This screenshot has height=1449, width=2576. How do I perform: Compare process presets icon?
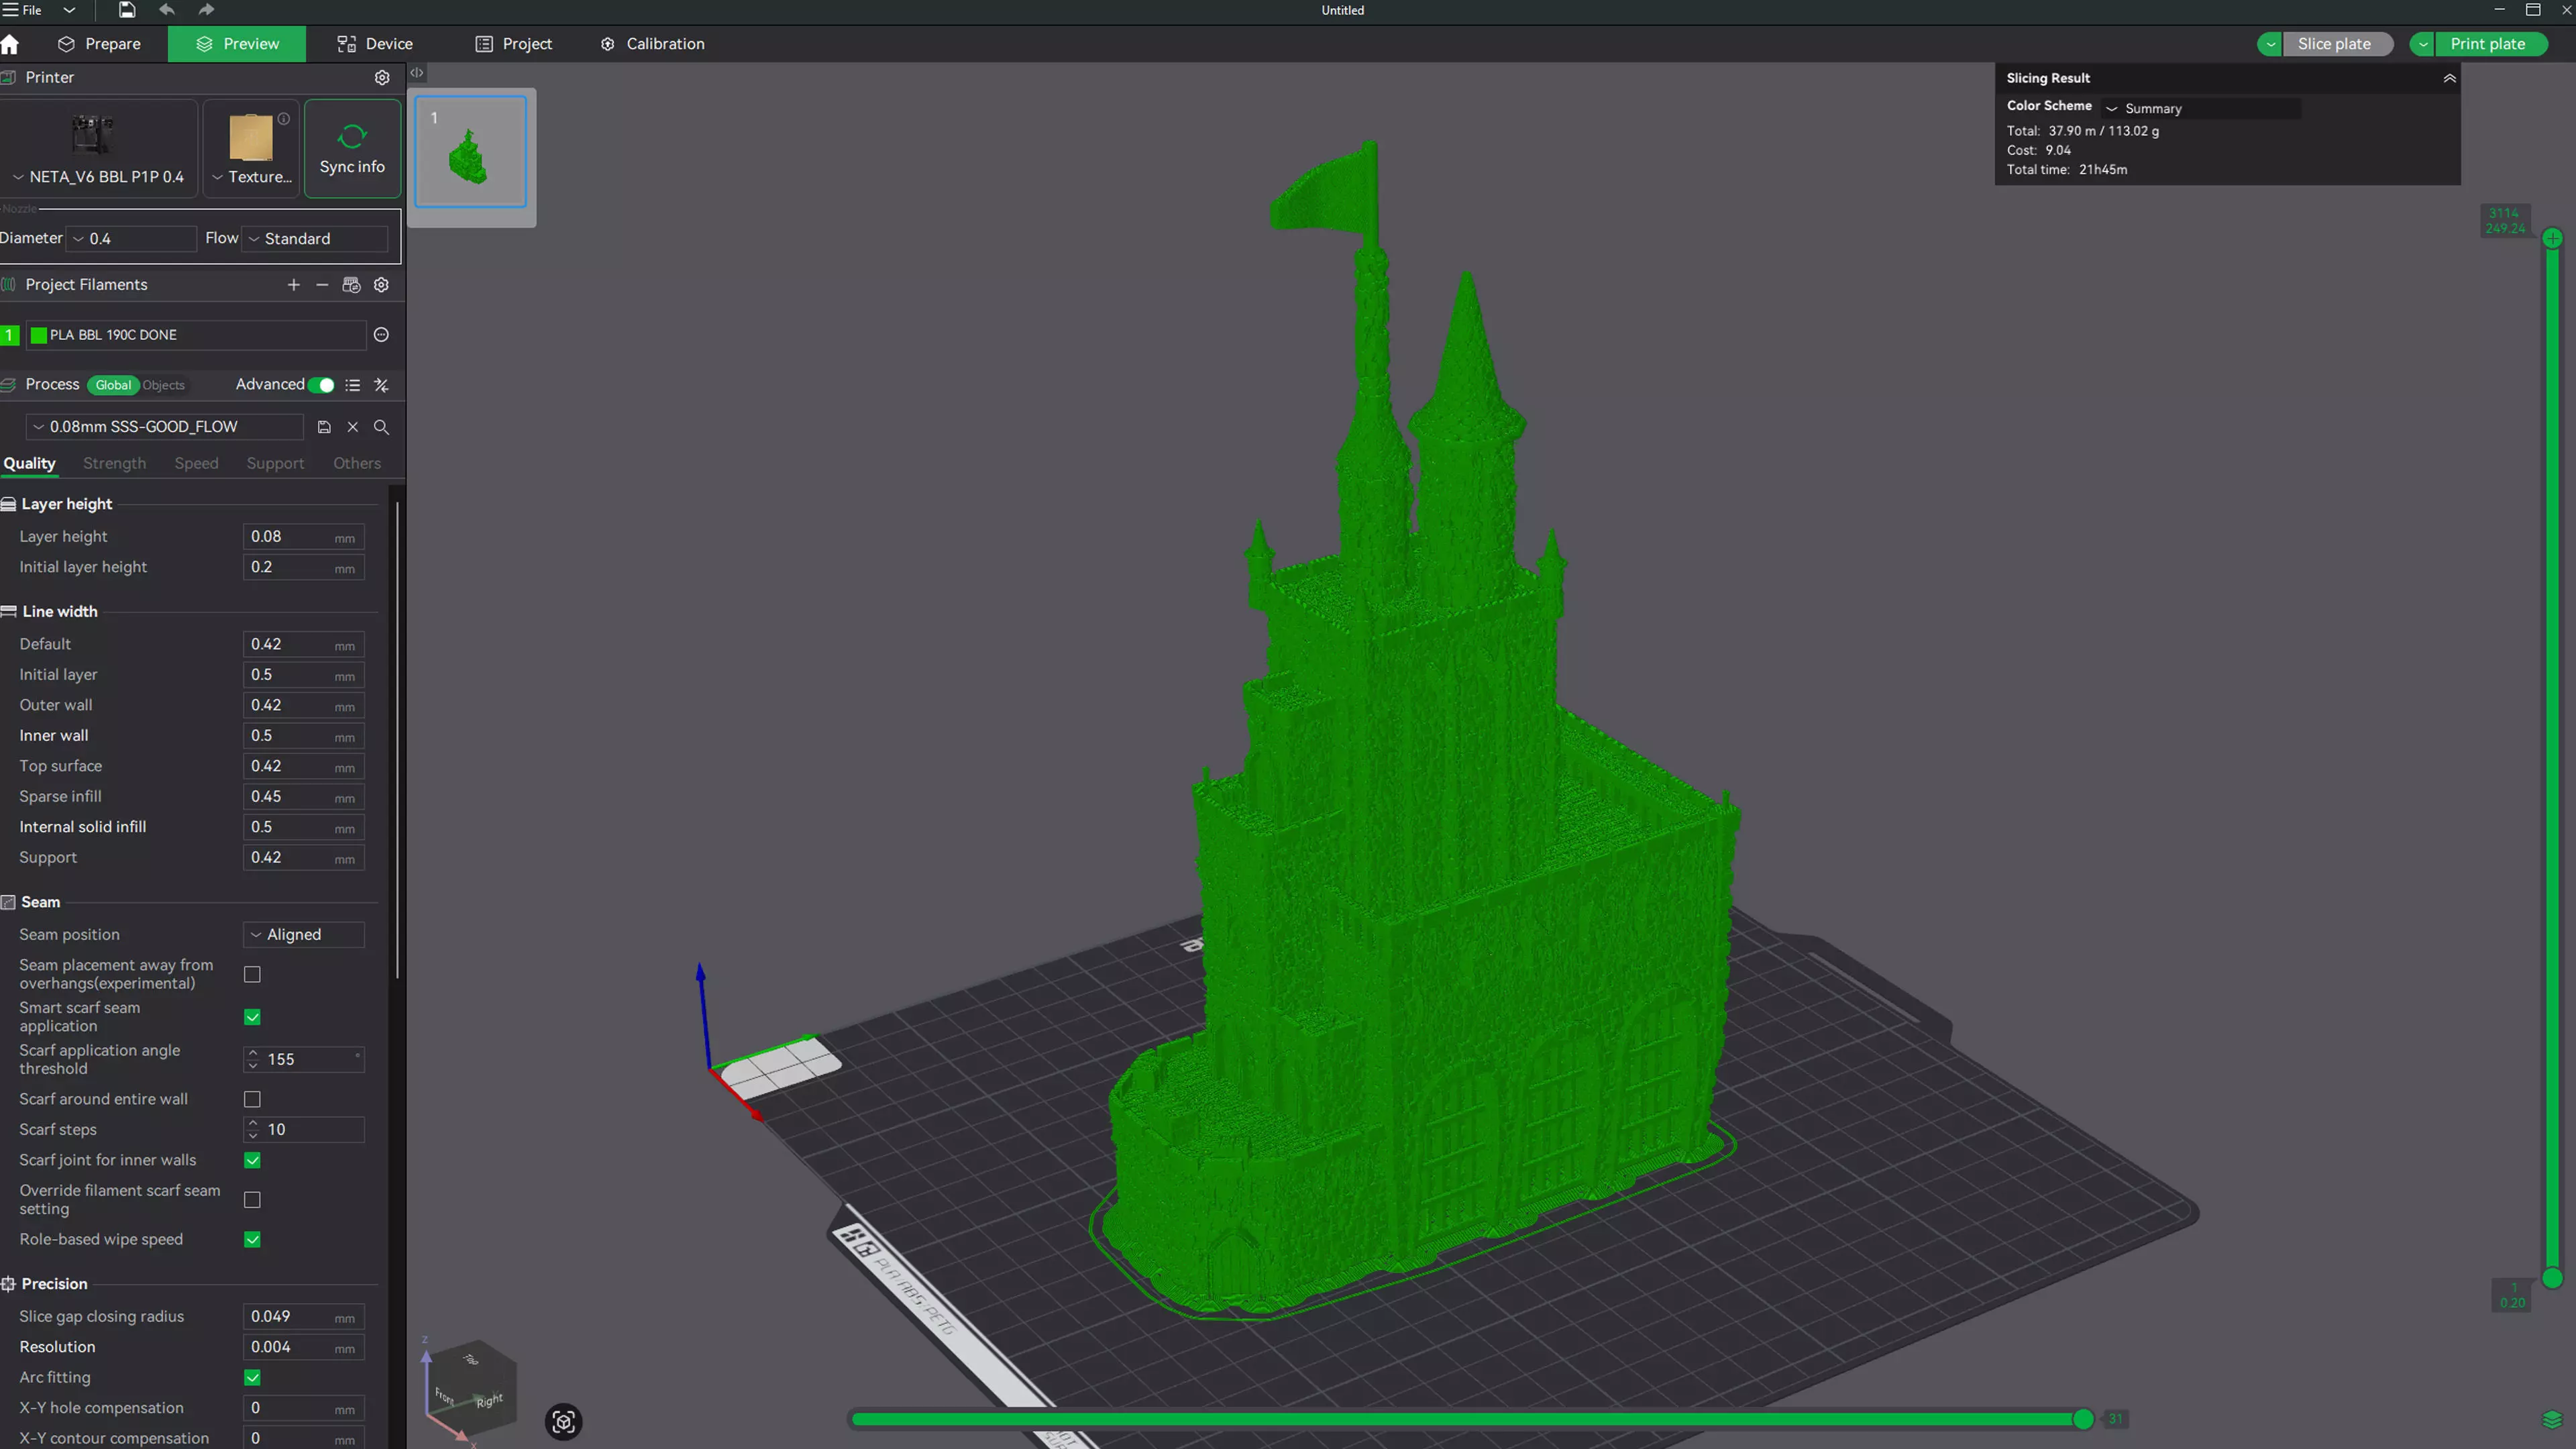click(381, 385)
